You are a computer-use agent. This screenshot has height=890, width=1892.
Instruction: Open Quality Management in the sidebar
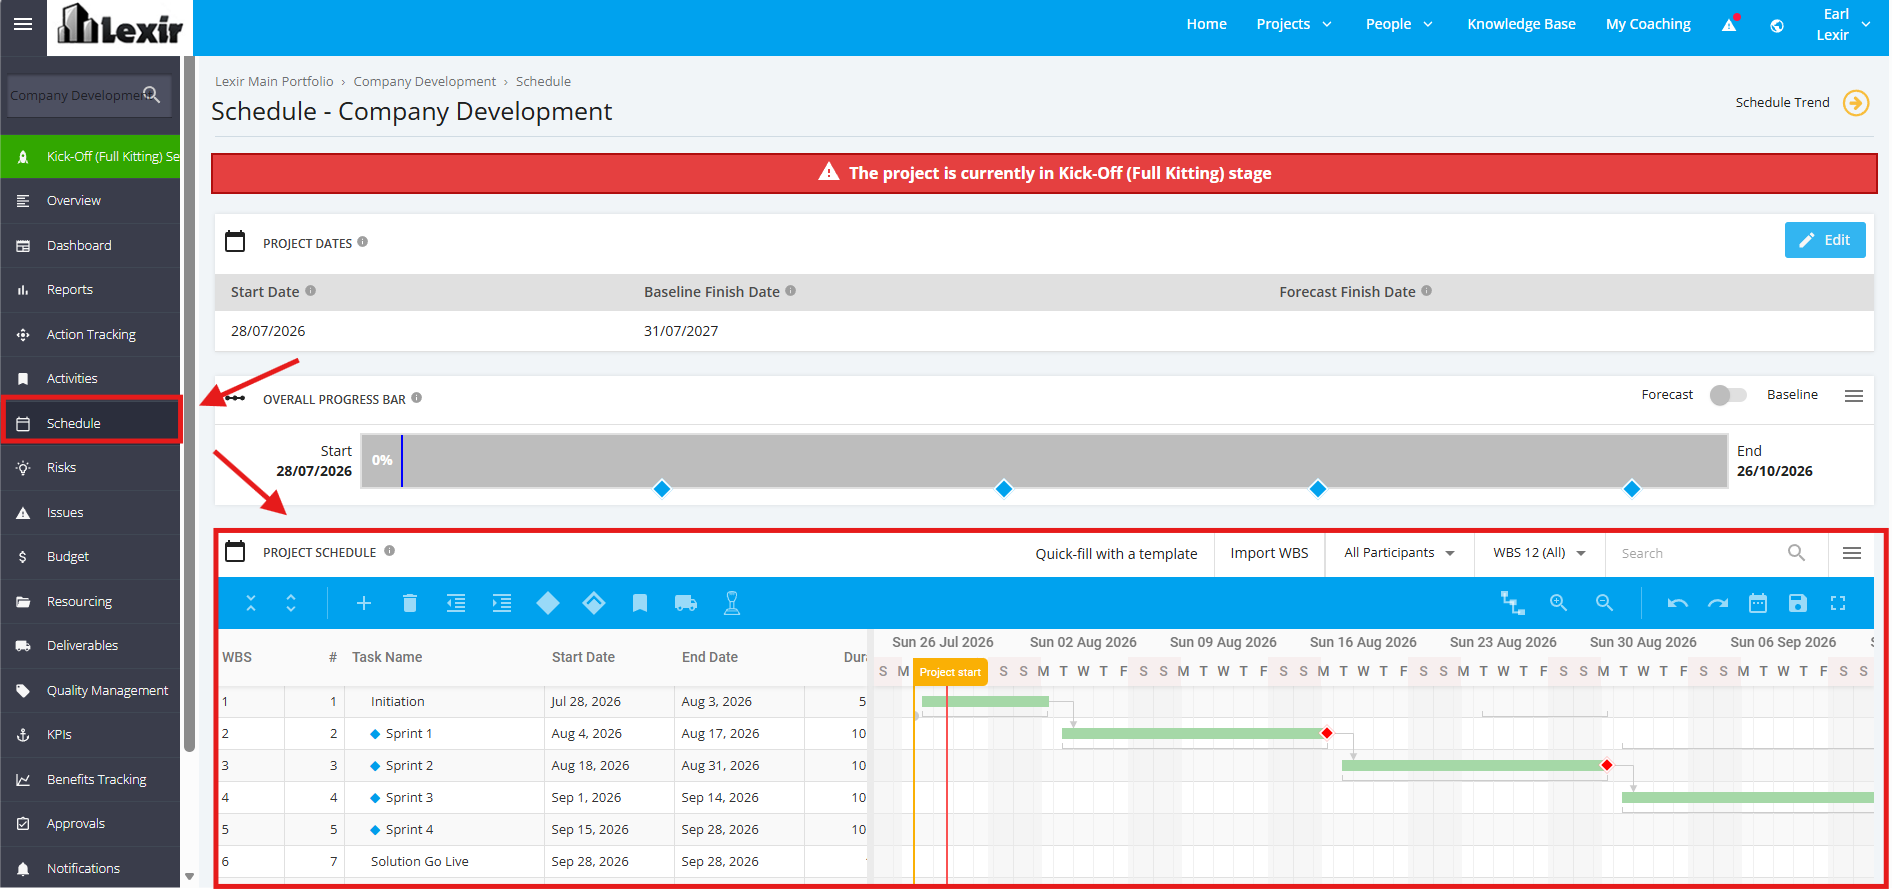click(x=90, y=690)
